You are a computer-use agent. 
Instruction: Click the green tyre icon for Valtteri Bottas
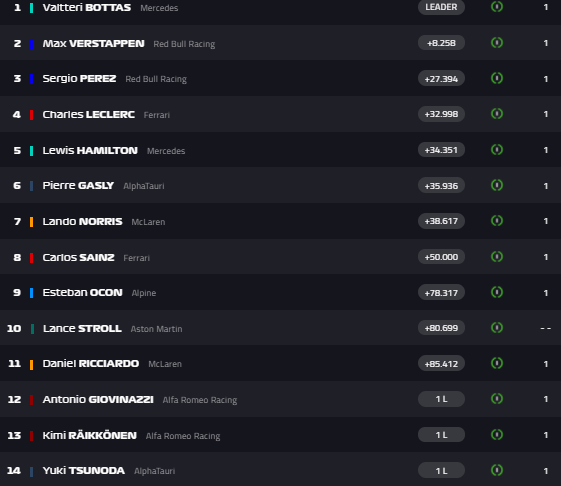(497, 6)
